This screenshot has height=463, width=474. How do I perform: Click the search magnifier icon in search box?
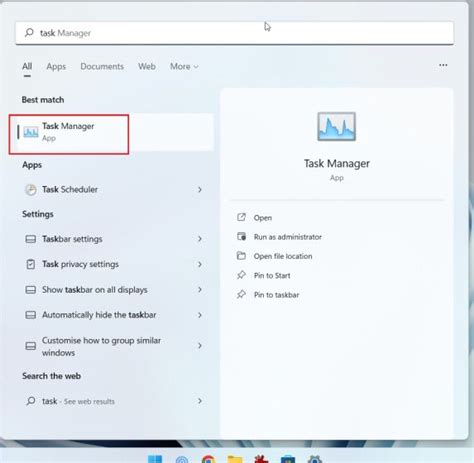click(x=29, y=33)
